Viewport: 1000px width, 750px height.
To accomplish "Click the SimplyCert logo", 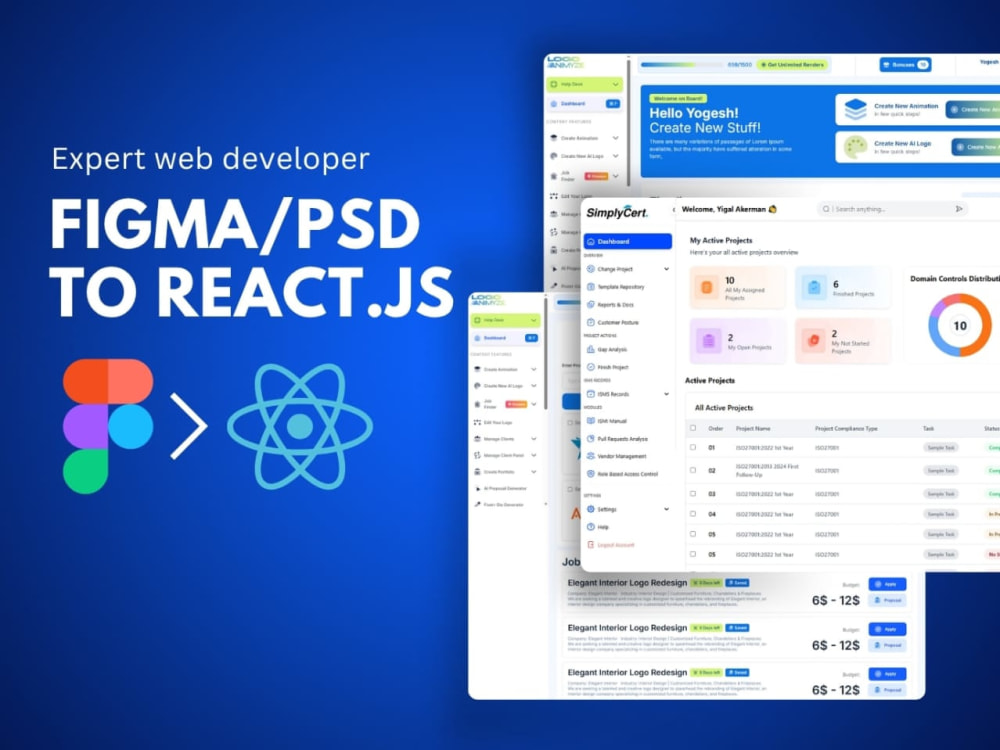I will (617, 213).
